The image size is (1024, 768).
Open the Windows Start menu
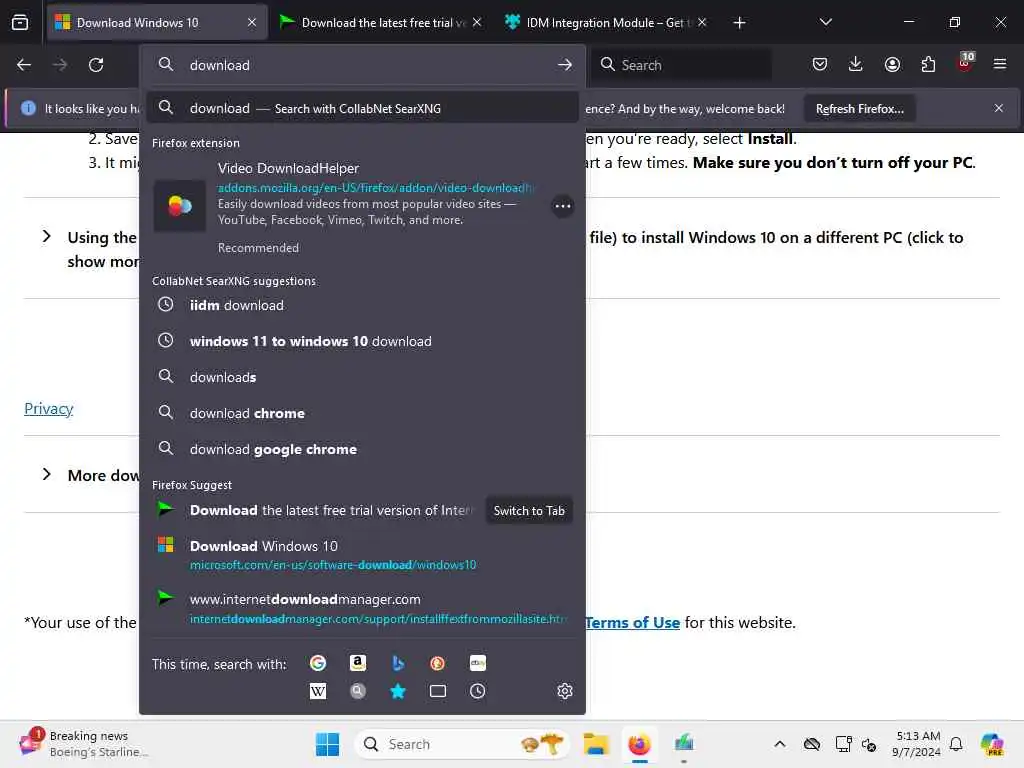tap(327, 744)
